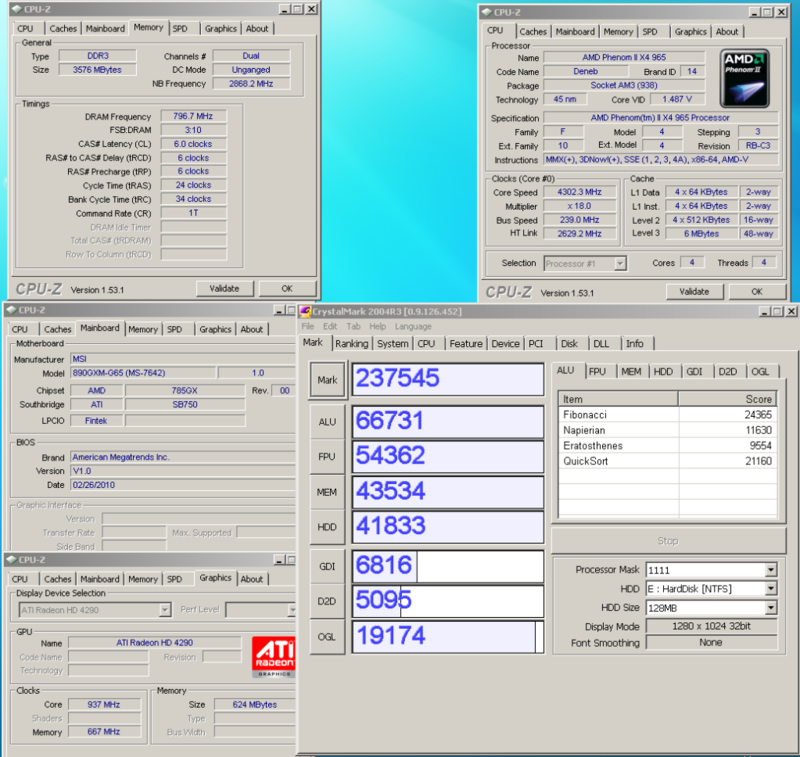The height and width of the screenshot is (757, 800).
Task: Click the ATI Radeon graphics logo
Action: pyautogui.click(x=274, y=654)
